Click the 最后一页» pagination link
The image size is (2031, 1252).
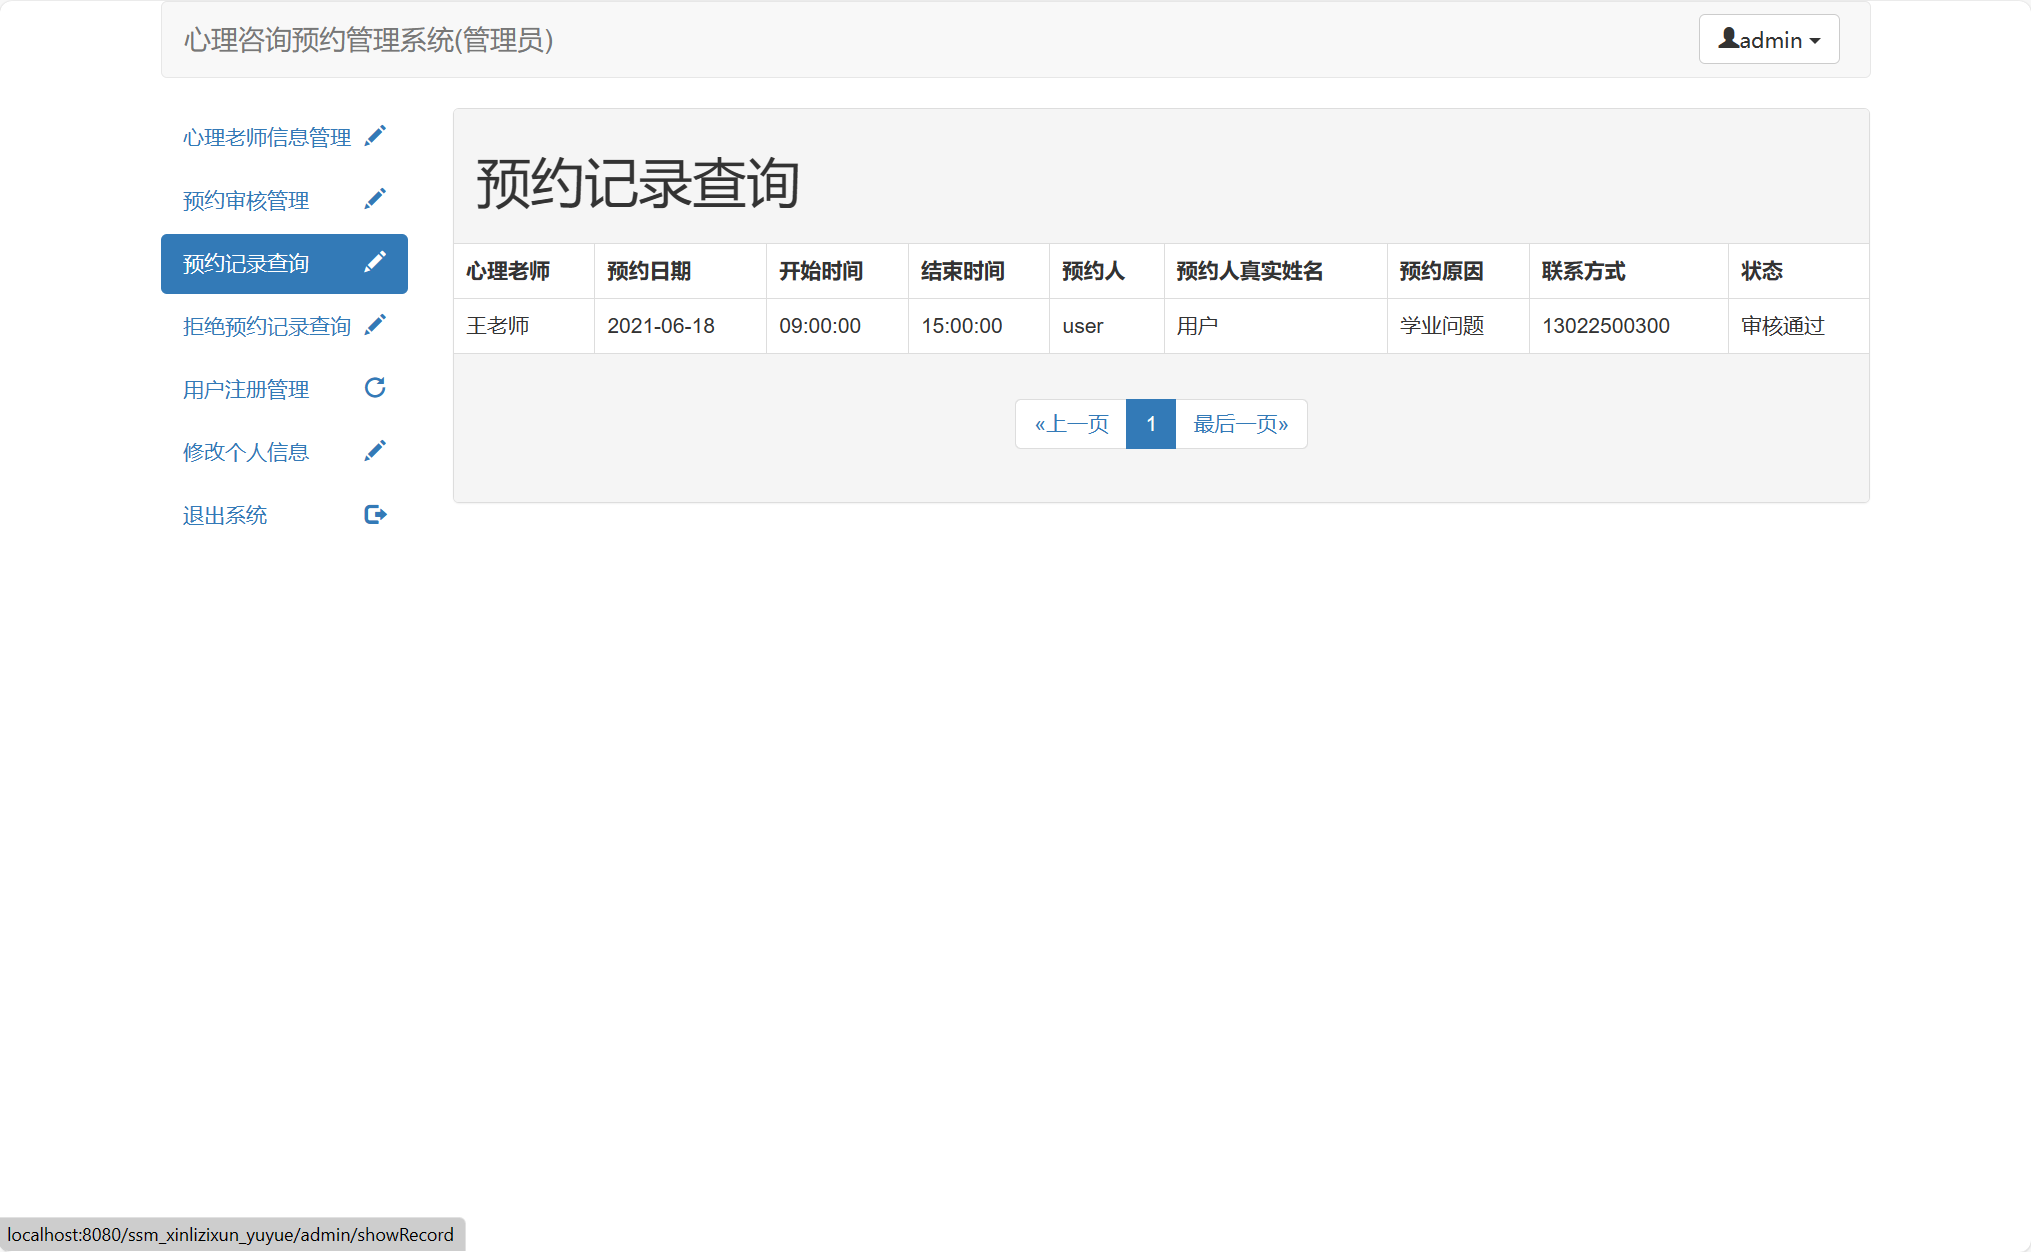coord(1240,423)
